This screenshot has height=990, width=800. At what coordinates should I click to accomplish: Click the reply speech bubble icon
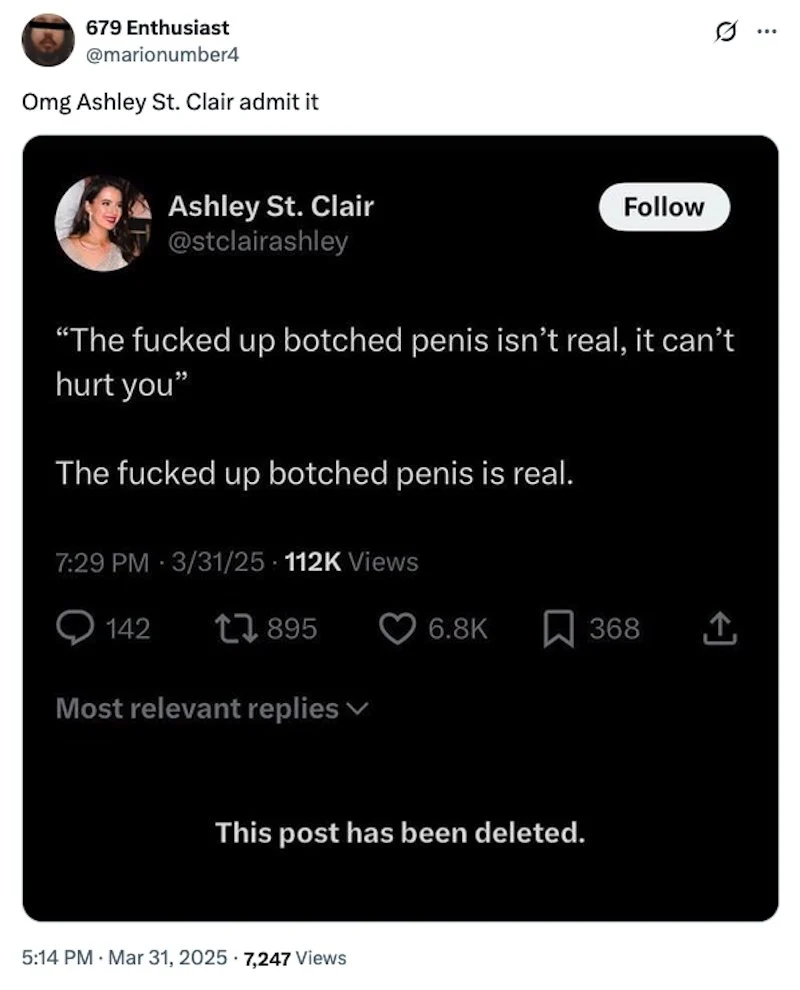73,627
